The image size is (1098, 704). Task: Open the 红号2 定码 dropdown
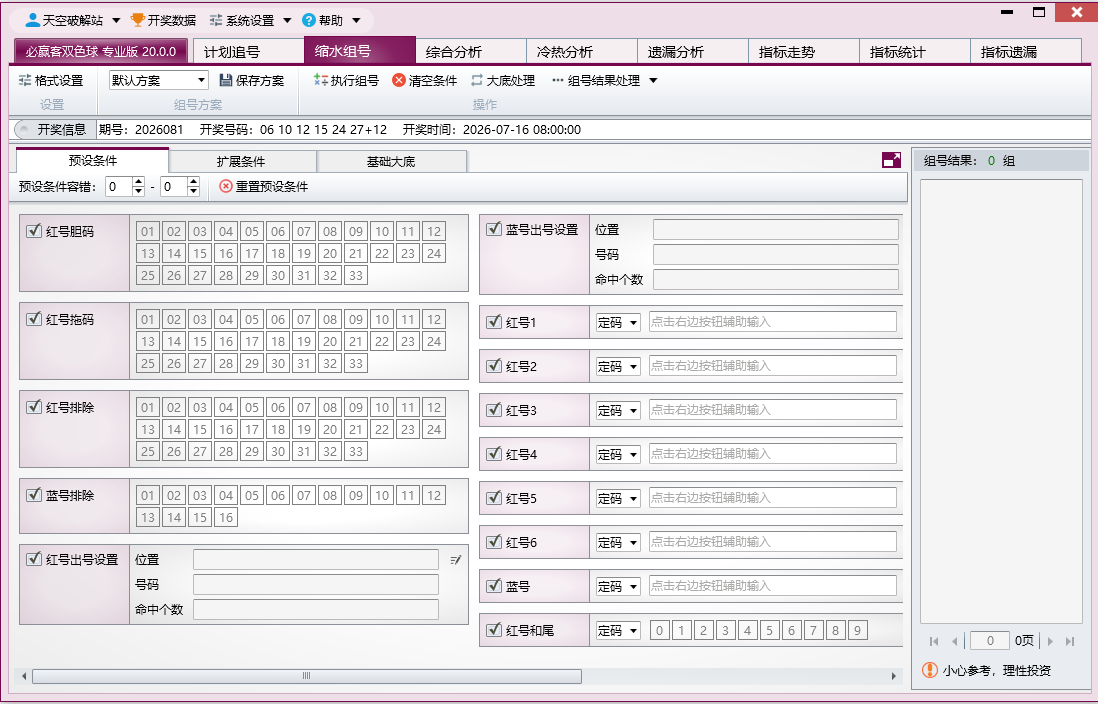click(618, 366)
